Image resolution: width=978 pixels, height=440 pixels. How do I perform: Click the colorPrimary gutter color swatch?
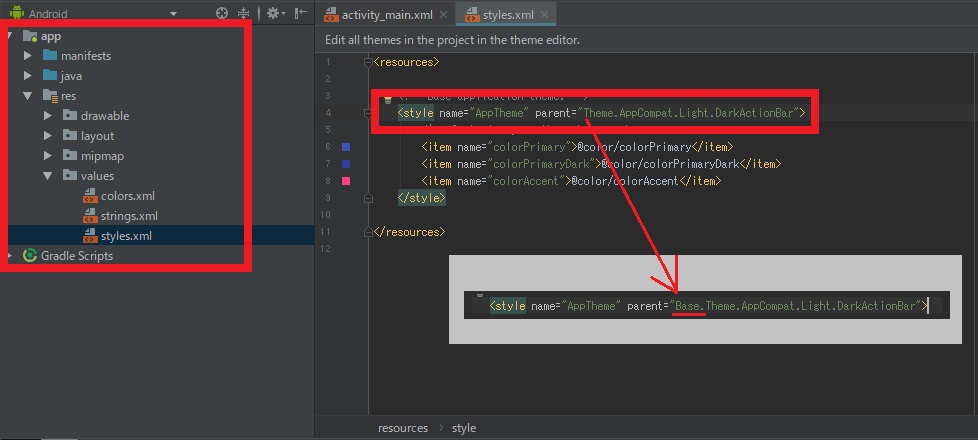tap(346, 147)
